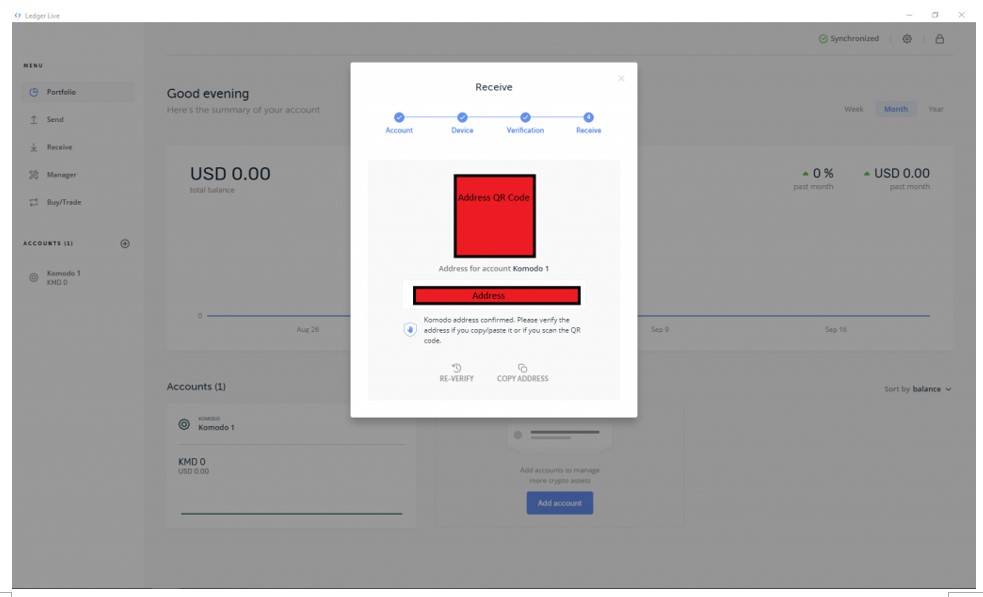Click the Buy/Trade exchange icon

(34, 203)
